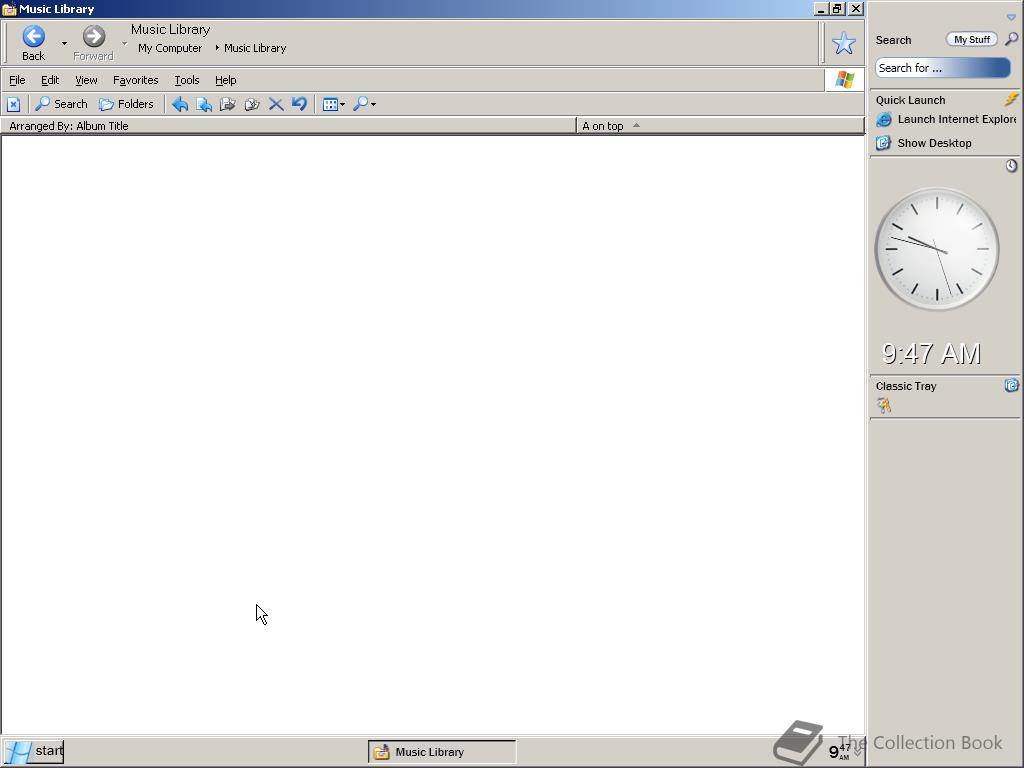Click the Move To folder toolbar icon
Image resolution: width=1024 pixels, height=768 pixels.
[x=227, y=104]
